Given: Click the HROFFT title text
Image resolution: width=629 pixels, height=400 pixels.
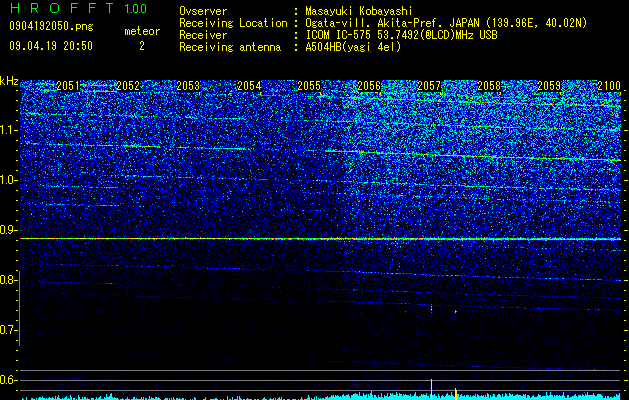Looking at the screenshot, I should click(x=62, y=8).
